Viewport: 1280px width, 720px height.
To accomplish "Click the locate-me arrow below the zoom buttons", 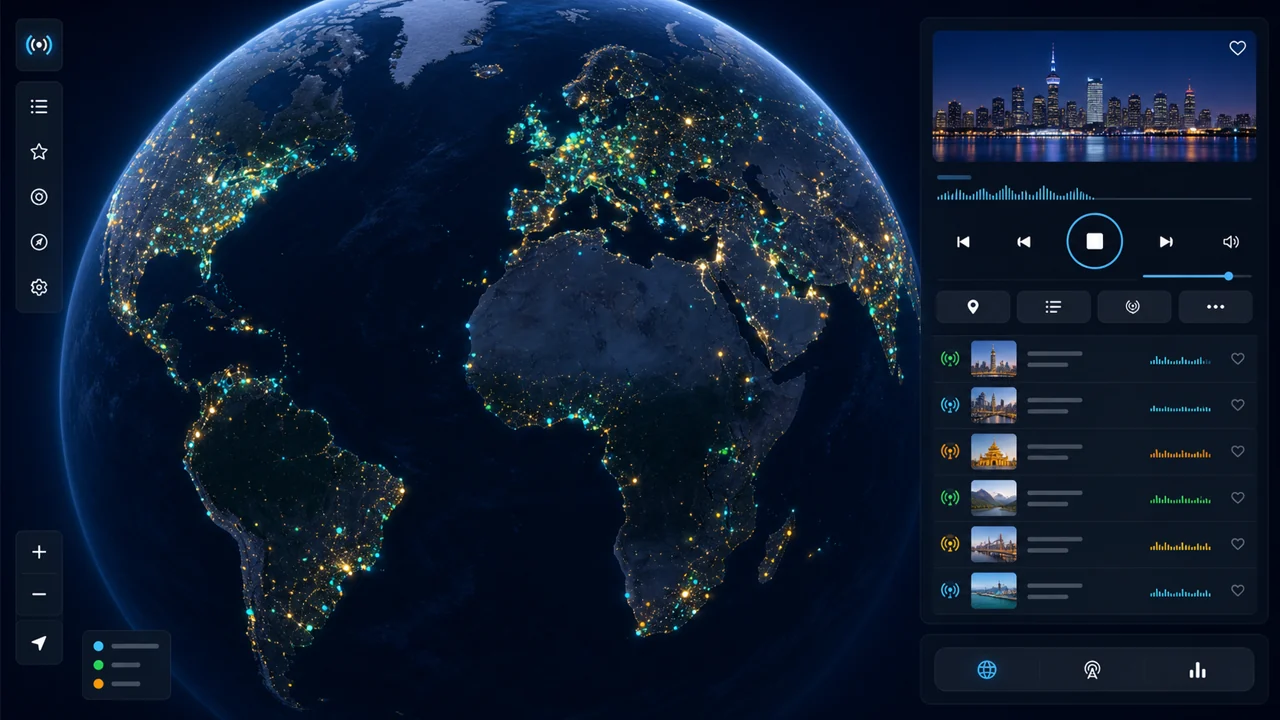I will [39, 642].
